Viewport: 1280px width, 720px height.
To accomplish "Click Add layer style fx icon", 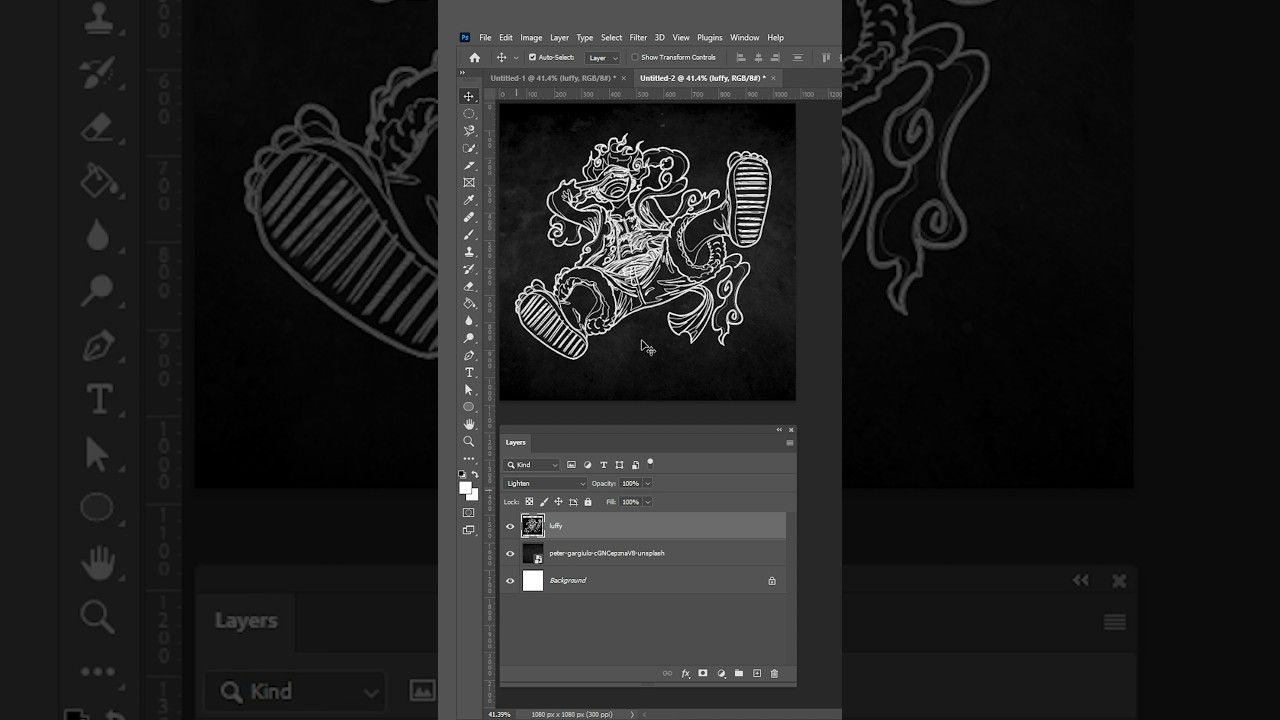I will tap(686, 674).
